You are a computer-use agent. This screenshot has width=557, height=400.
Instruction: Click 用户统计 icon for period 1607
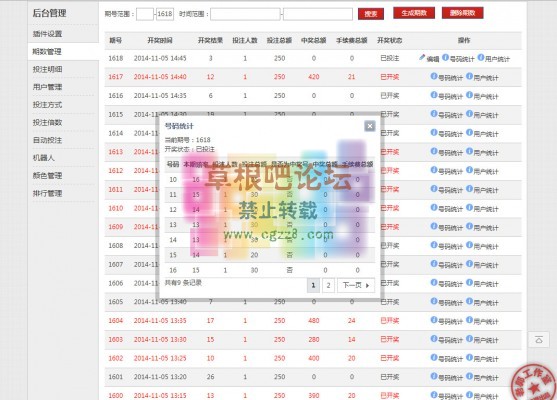(469, 264)
